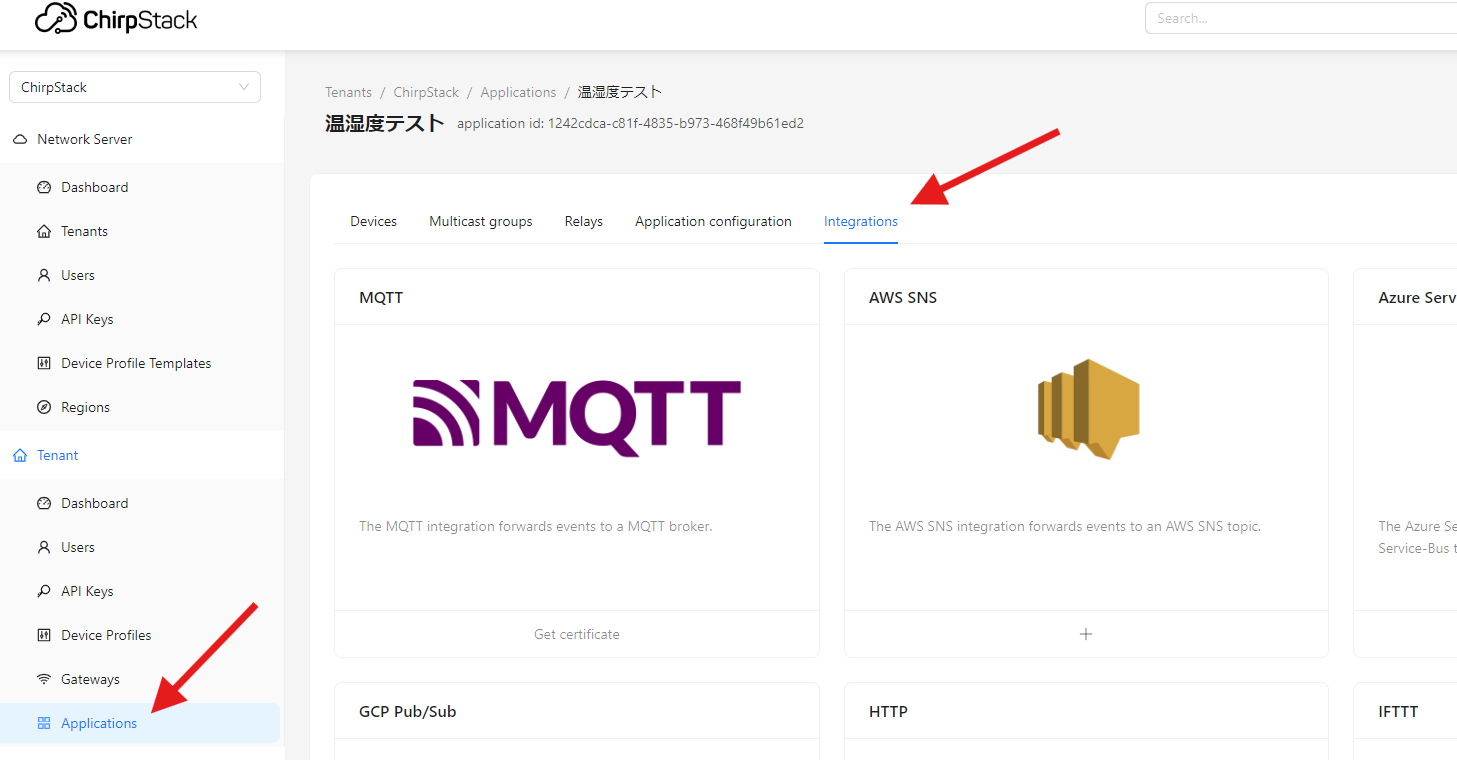Open the Applications menu item
Image resolution: width=1457 pixels, height=760 pixels.
(142, 723)
